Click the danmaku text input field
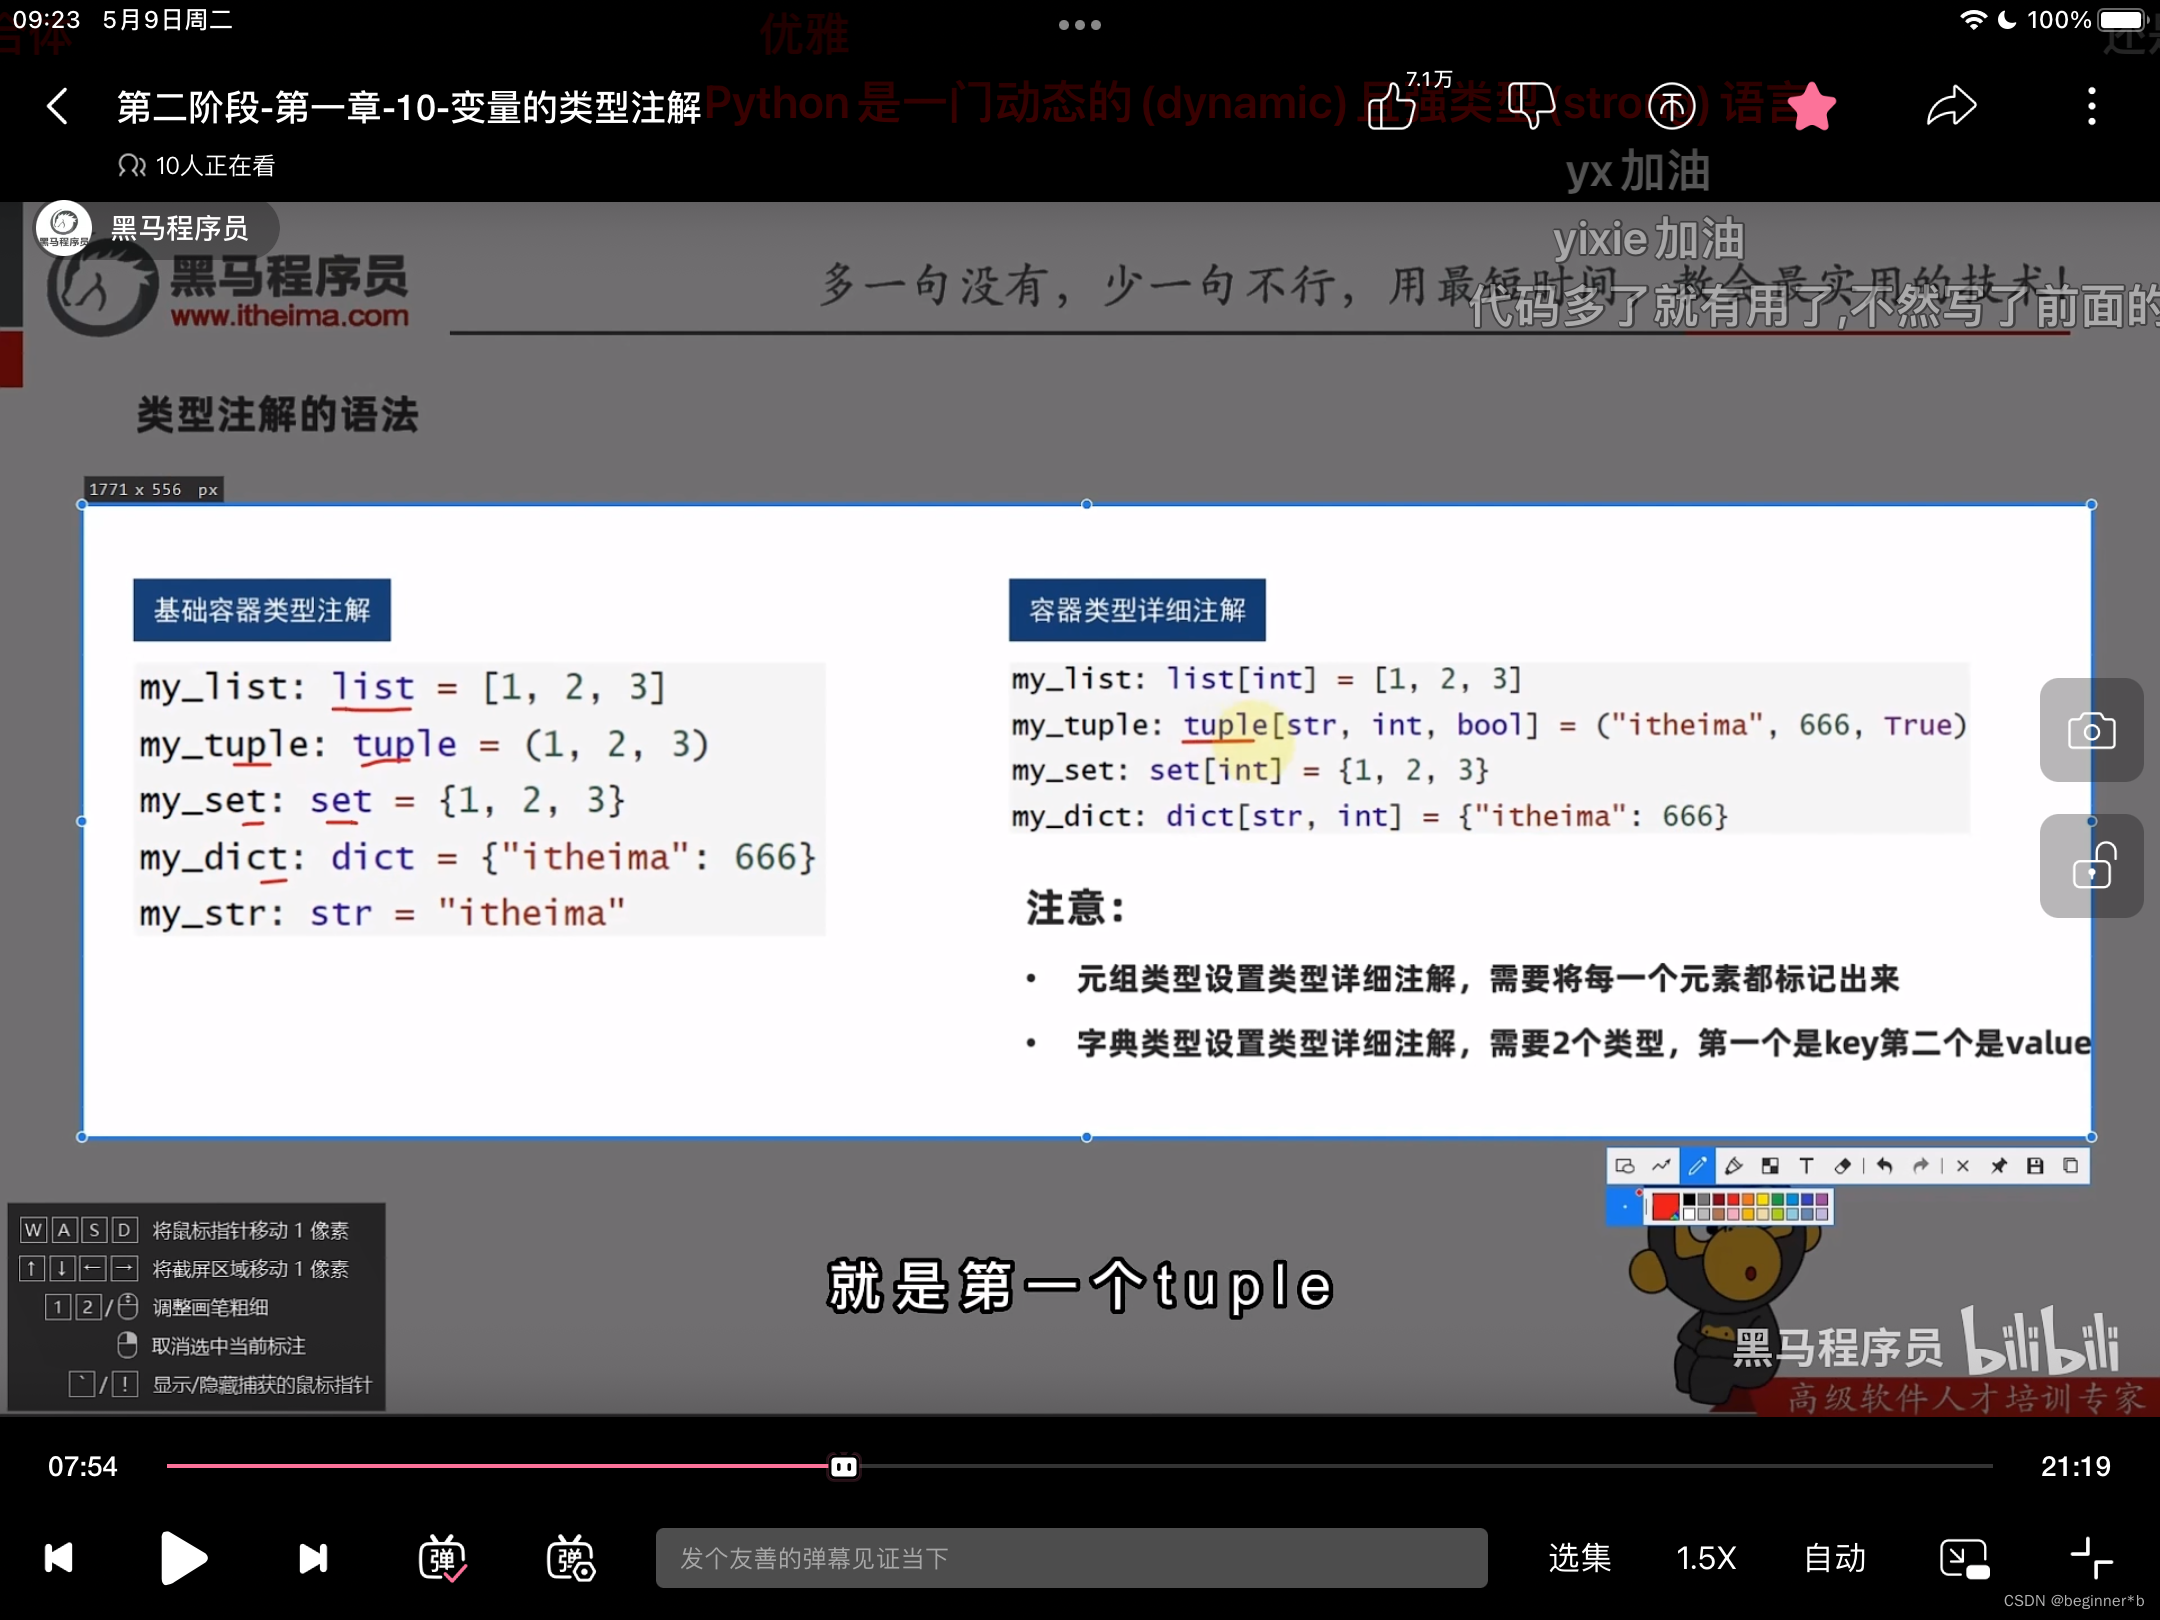Viewport: 2160px width, 1620px height. tap(1070, 1558)
